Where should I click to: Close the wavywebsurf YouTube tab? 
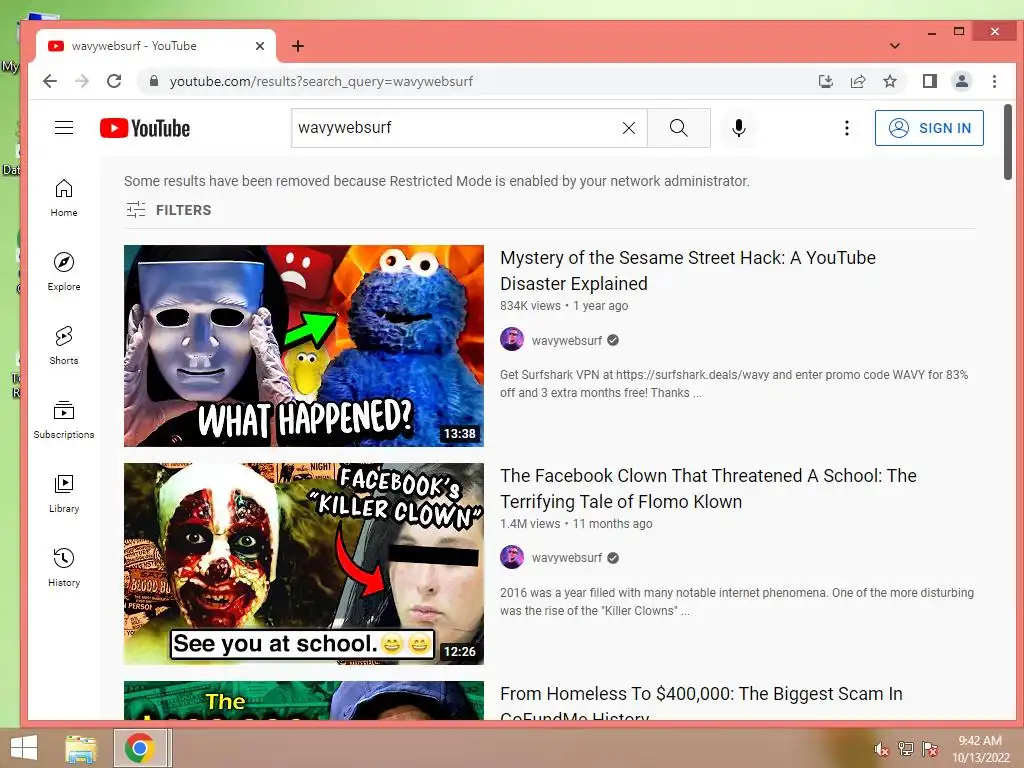pos(260,46)
